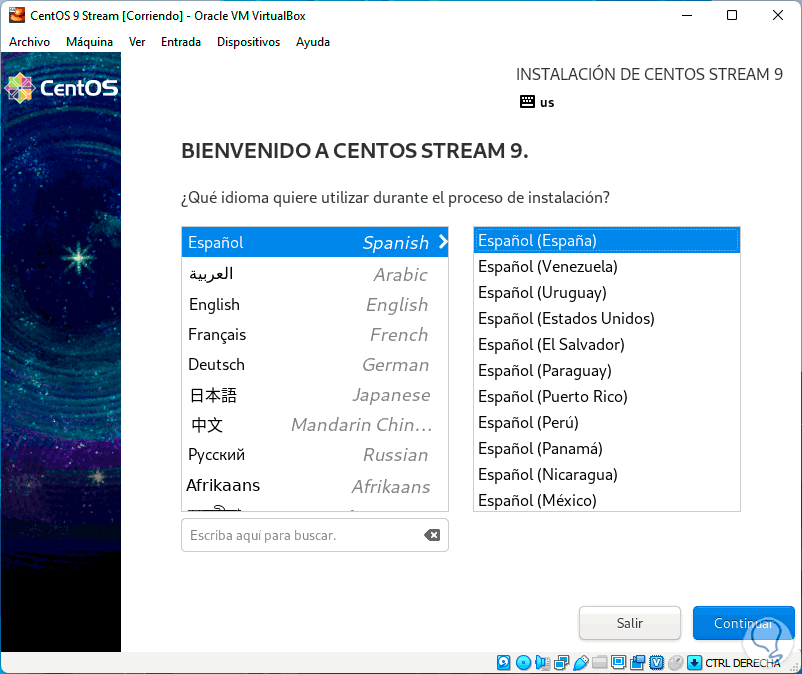The image size is (802, 674).
Task: Select the Français French row
Action: coord(315,334)
